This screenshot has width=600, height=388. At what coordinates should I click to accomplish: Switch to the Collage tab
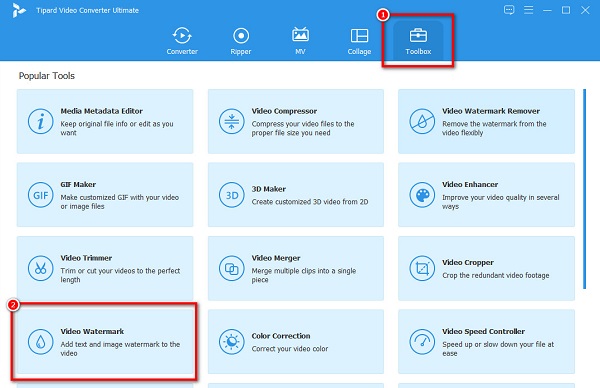(359, 41)
